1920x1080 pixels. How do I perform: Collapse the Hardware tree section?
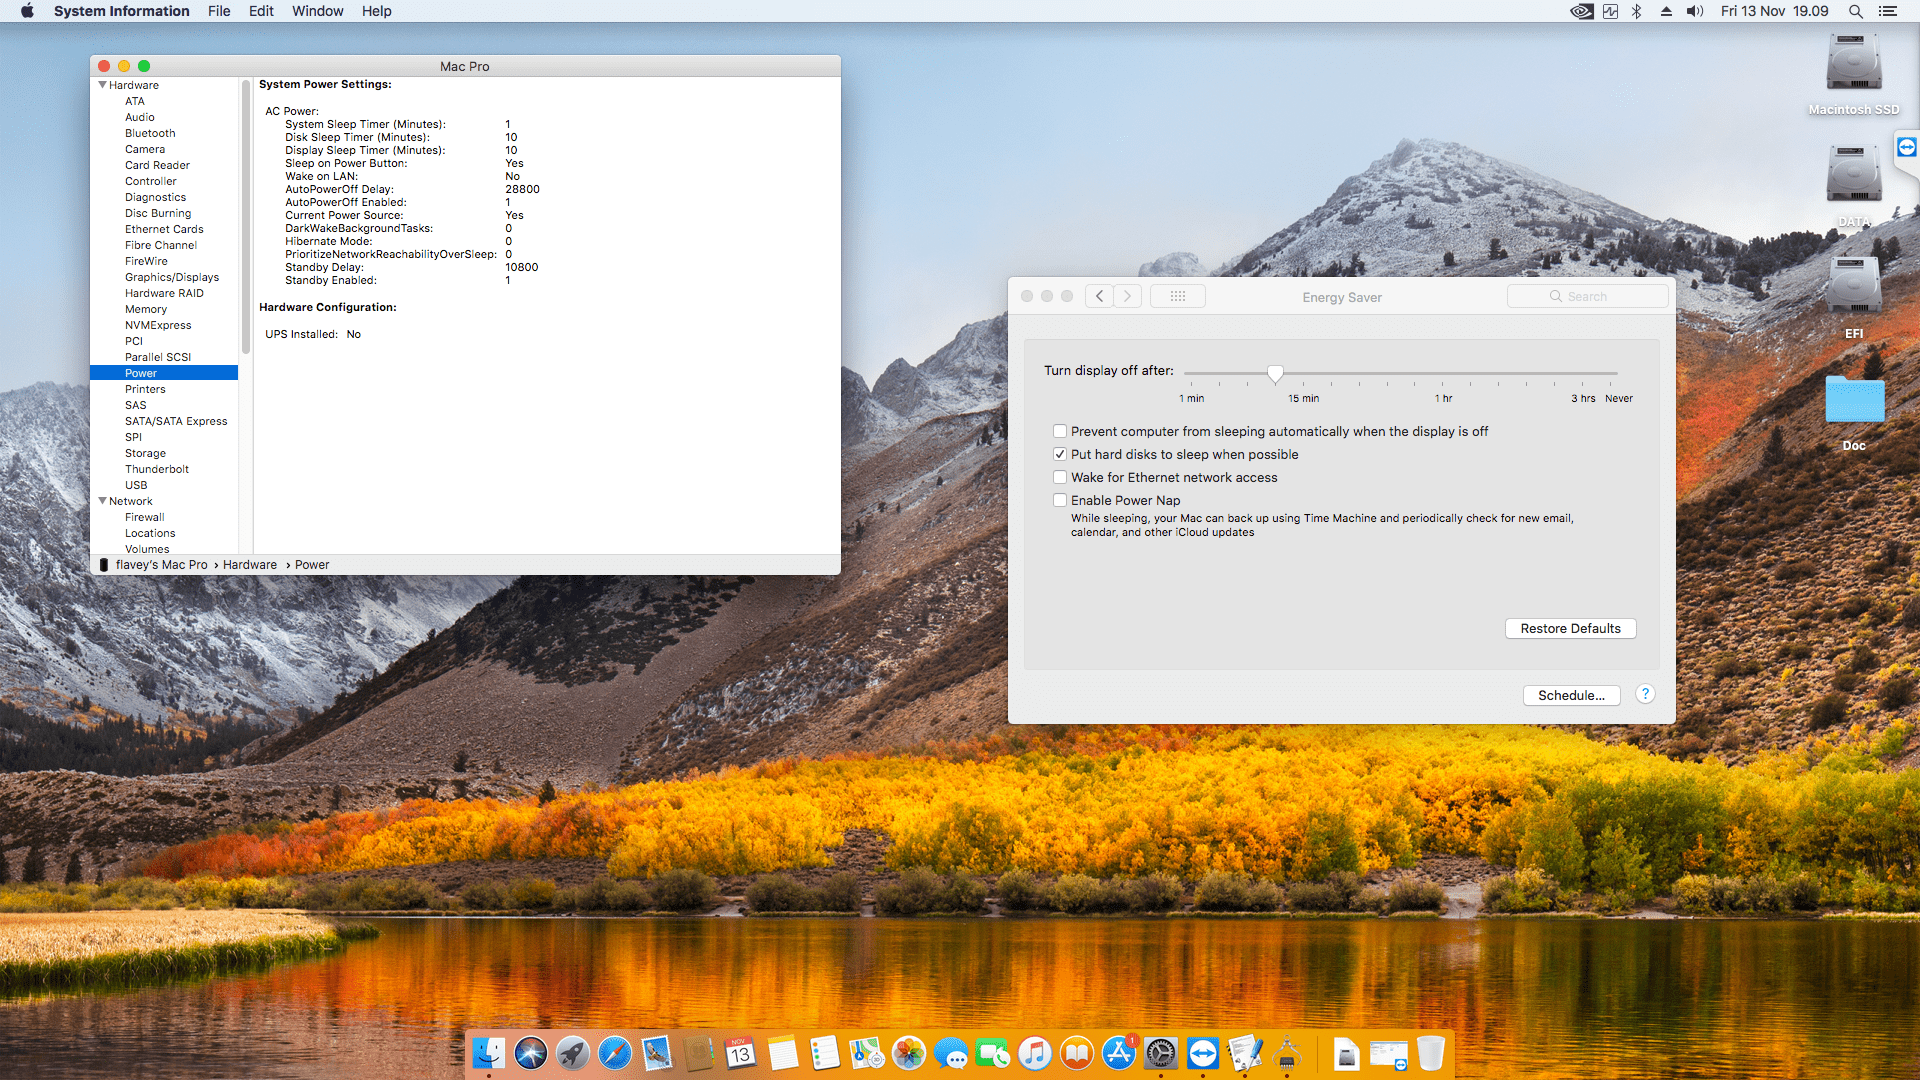tap(102, 85)
